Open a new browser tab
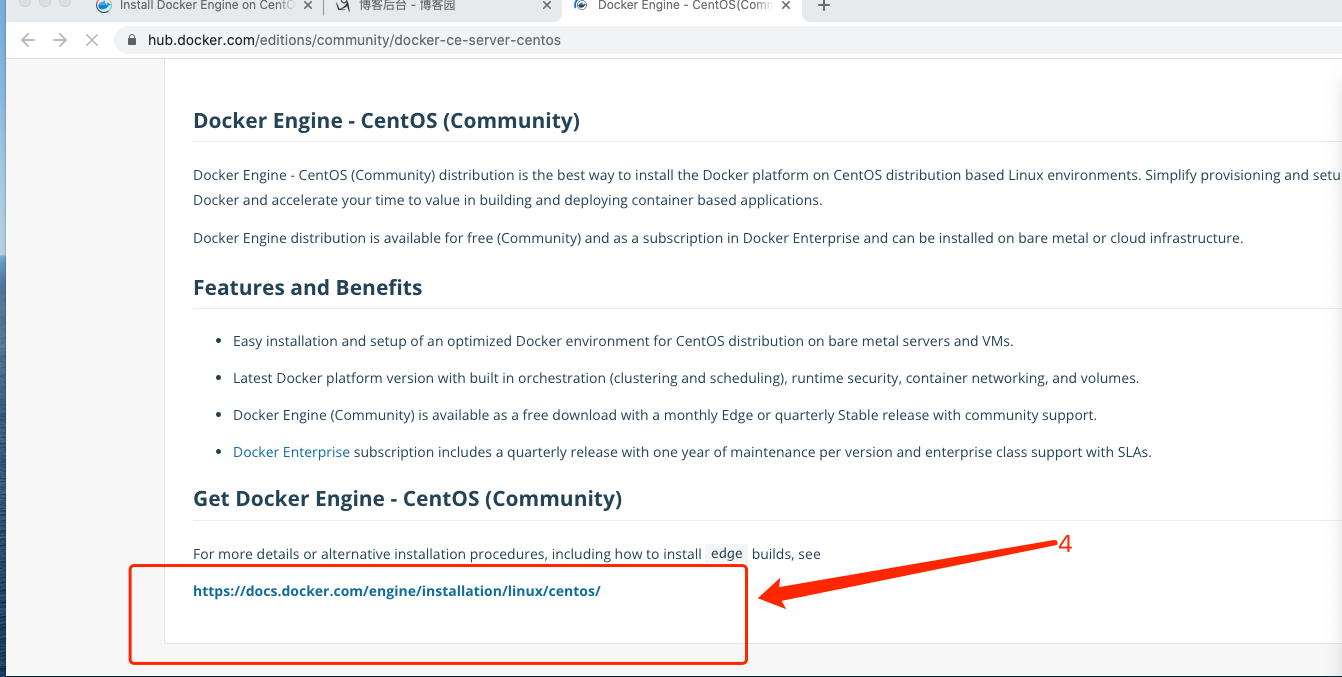 pos(824,6)
